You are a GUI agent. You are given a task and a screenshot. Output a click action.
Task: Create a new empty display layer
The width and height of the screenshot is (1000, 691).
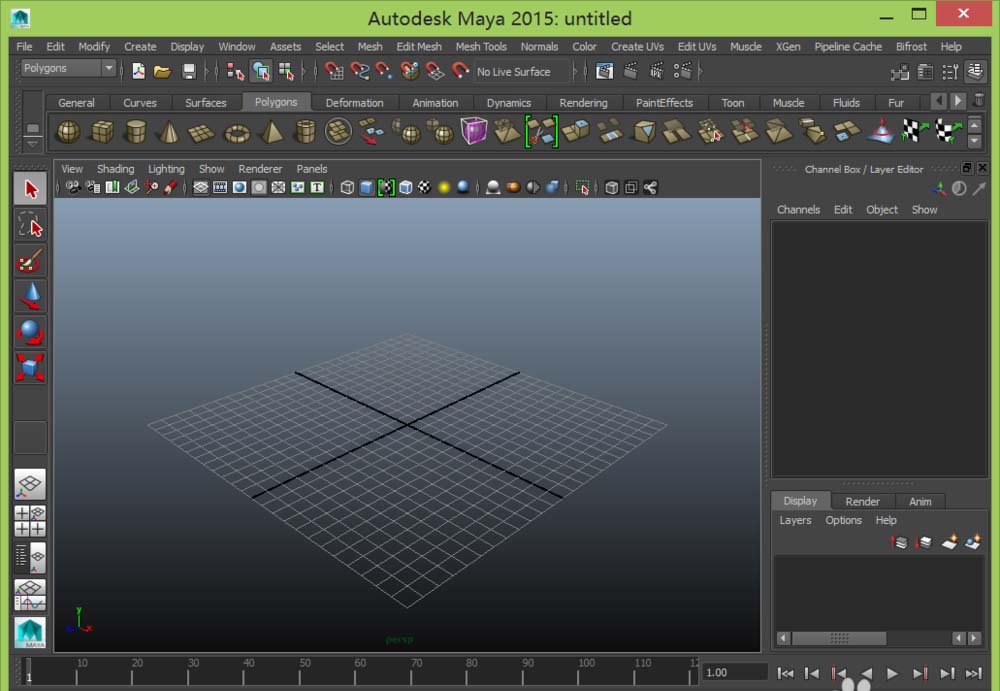coord(949,542)
